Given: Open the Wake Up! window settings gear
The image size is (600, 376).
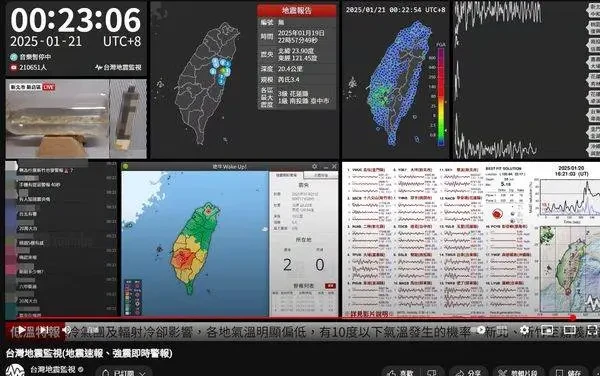Looking at the screenshot, I should click(315, 166).
